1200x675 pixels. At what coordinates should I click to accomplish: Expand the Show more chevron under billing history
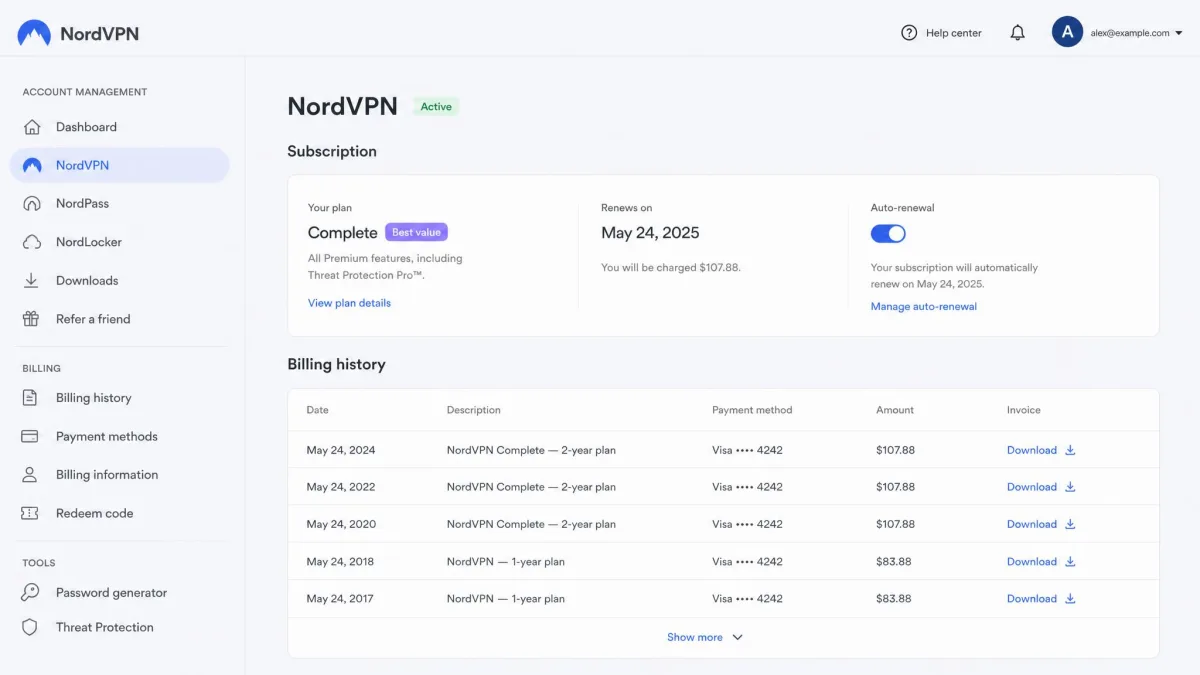pos(737,637)
